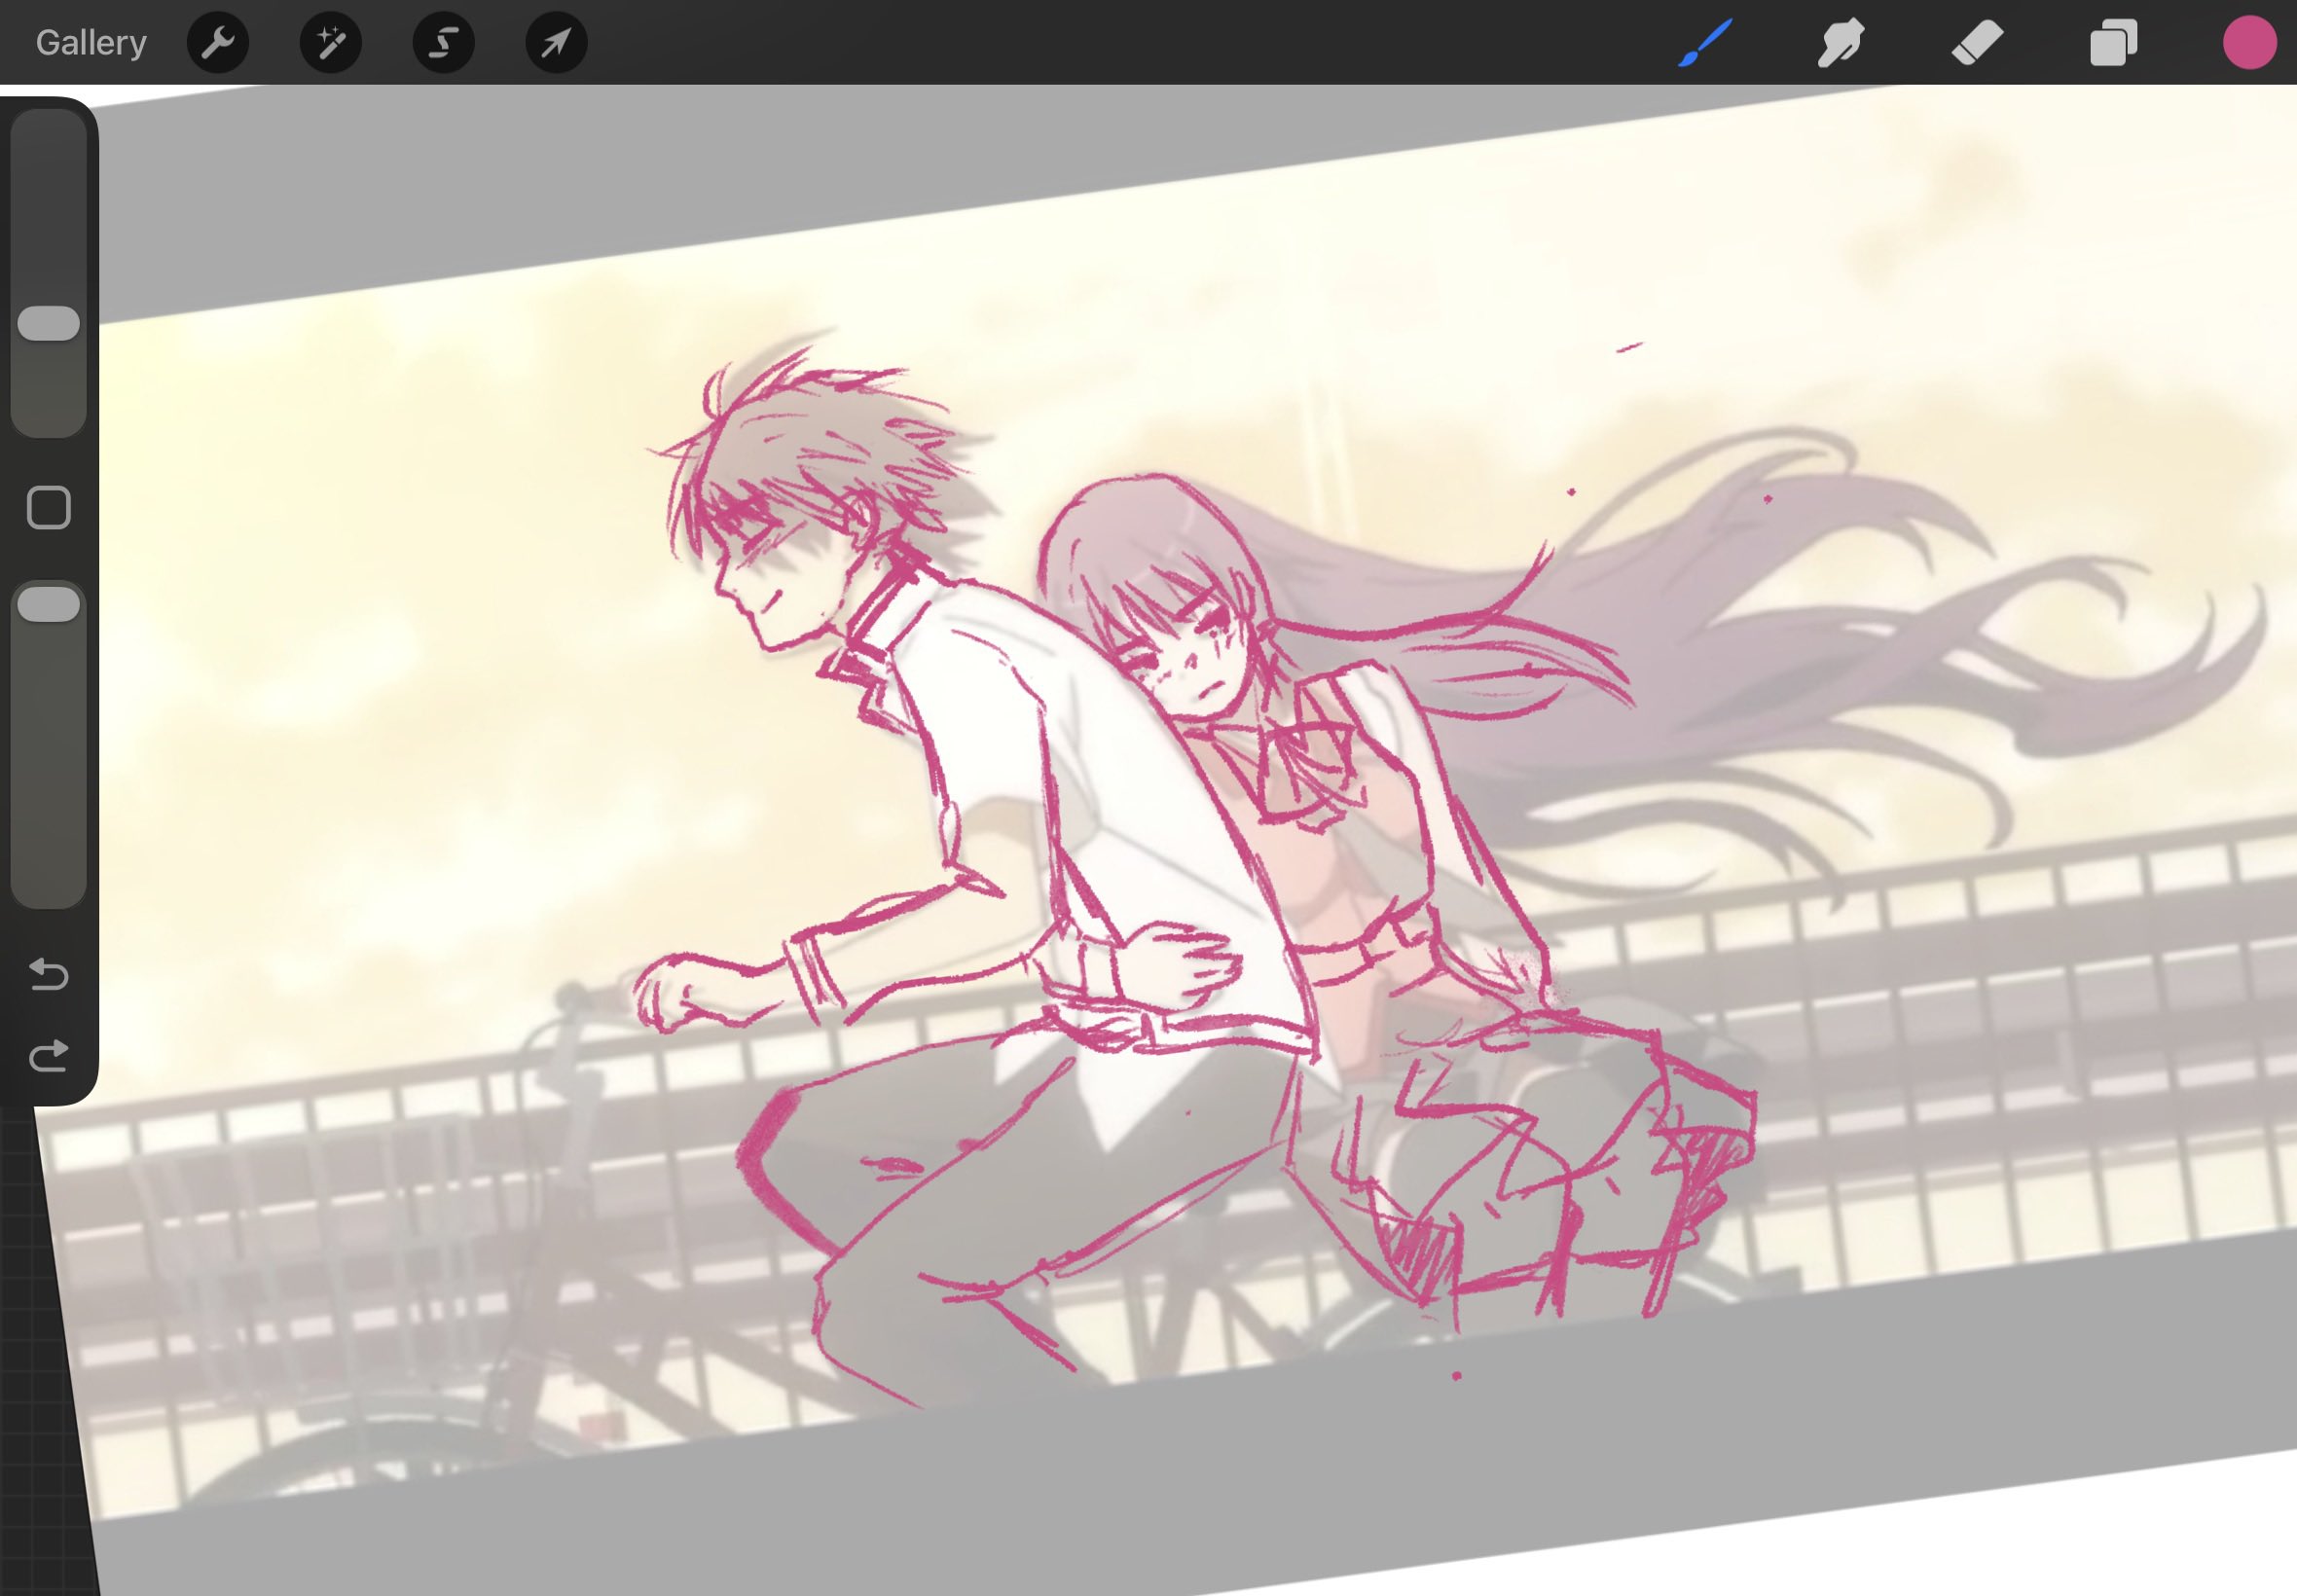Tap the square Modify button in sidebar

coord(49,508)
